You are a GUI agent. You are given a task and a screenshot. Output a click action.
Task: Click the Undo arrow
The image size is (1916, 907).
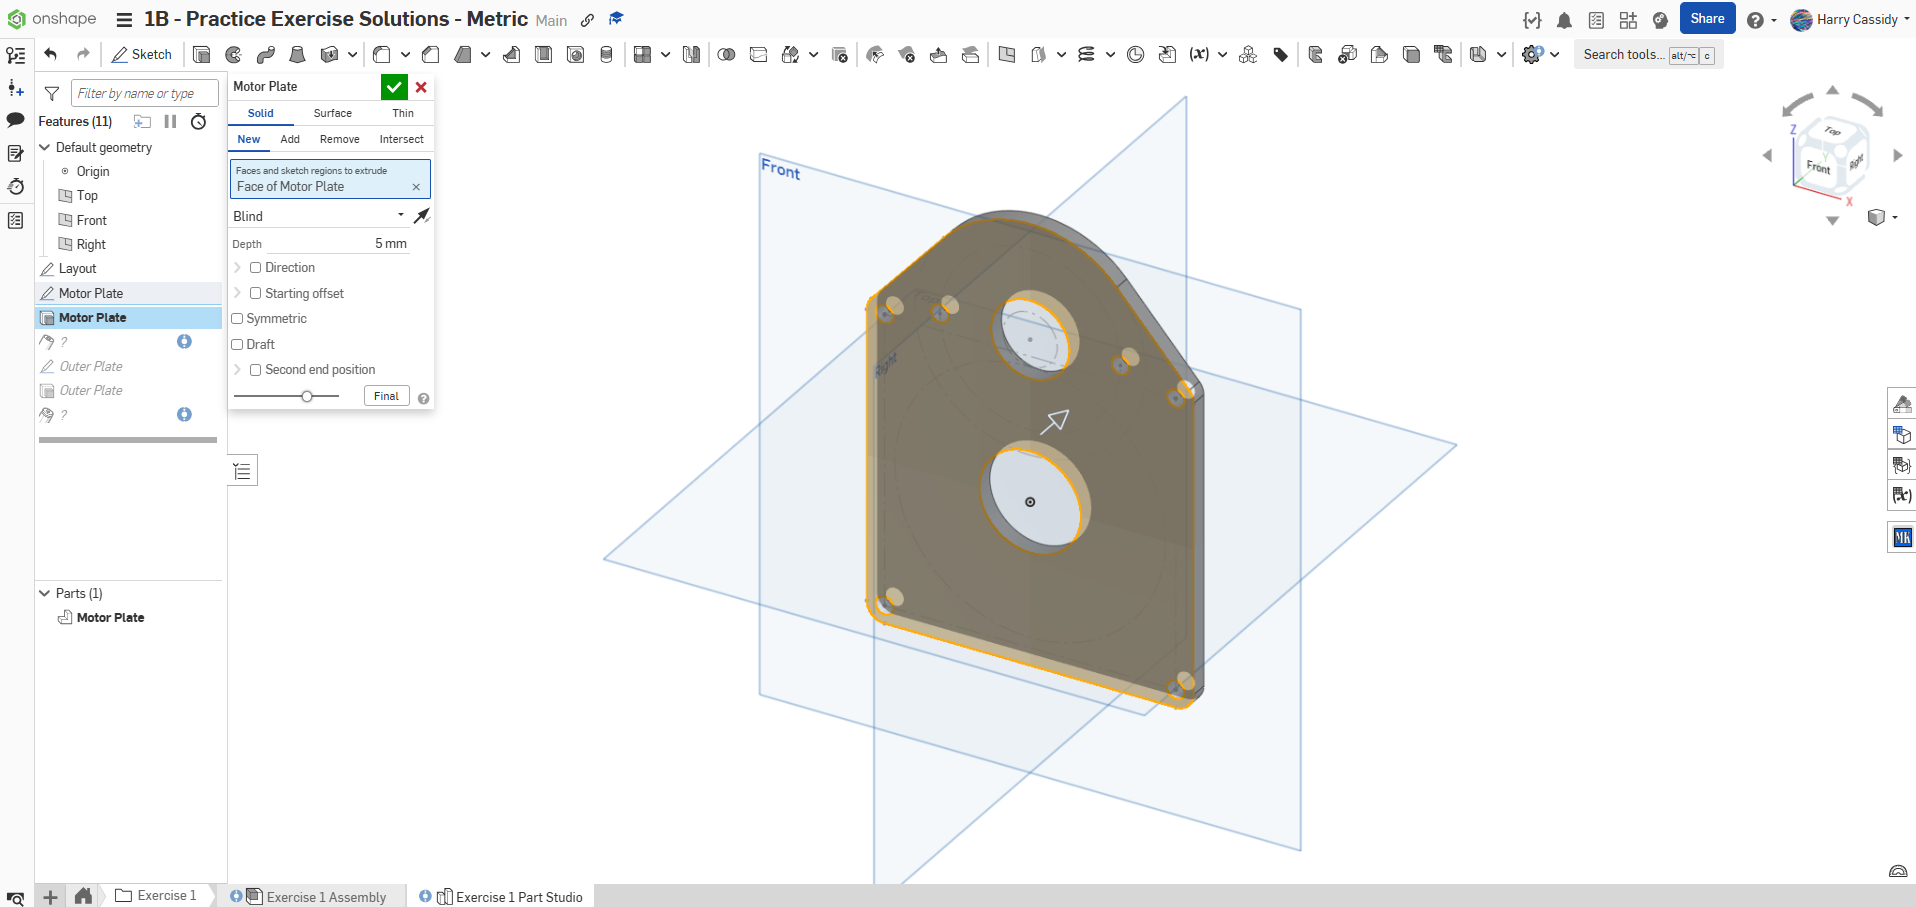(x=51, y=54)
